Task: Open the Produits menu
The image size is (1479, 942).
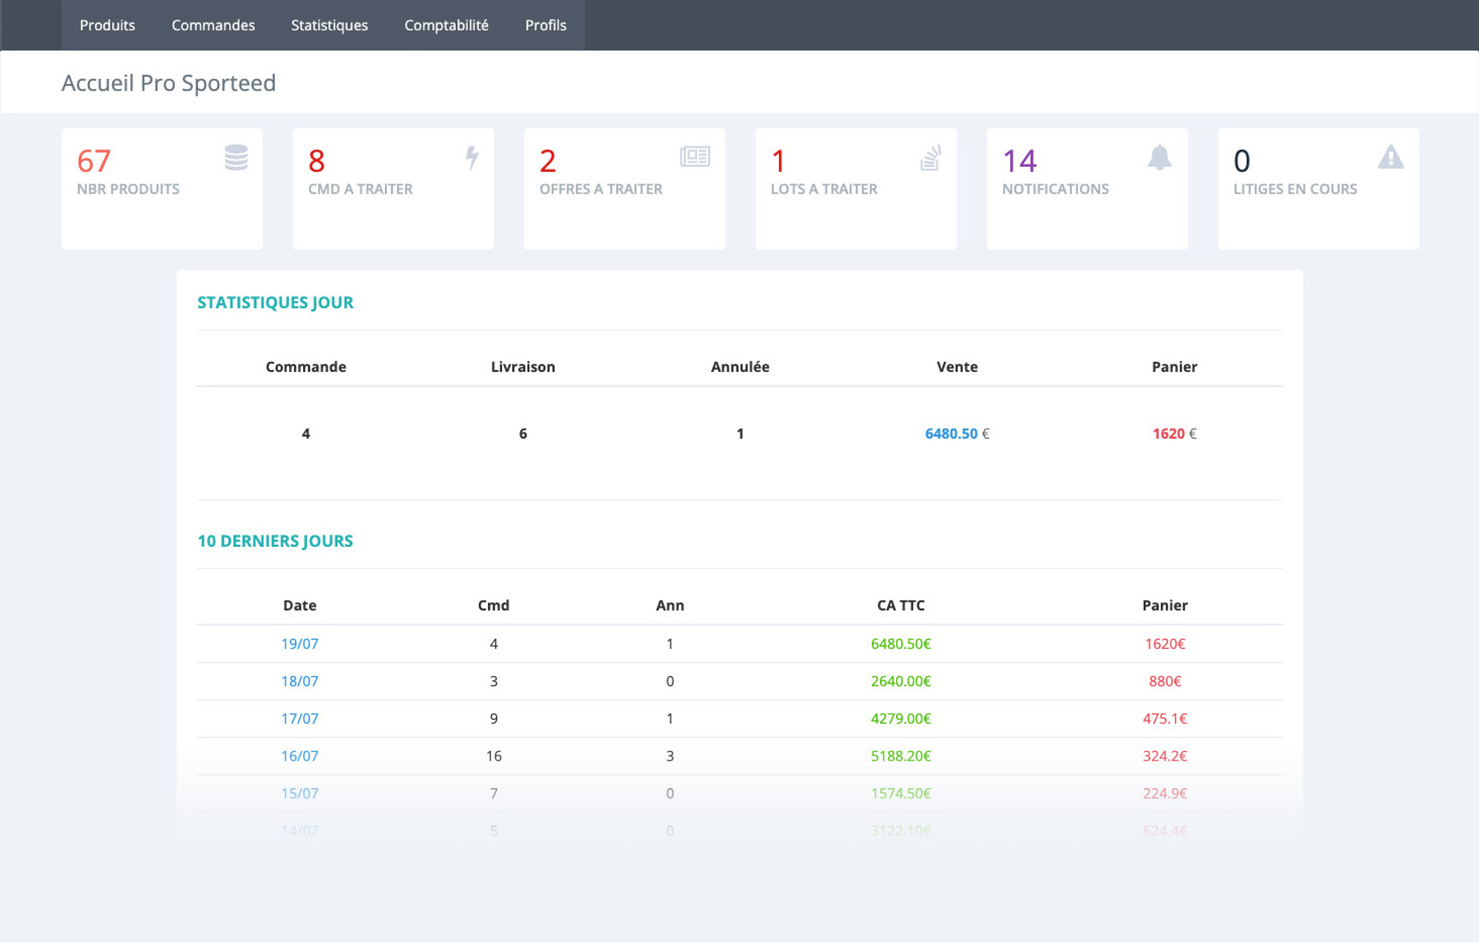Action: (107, 25)
